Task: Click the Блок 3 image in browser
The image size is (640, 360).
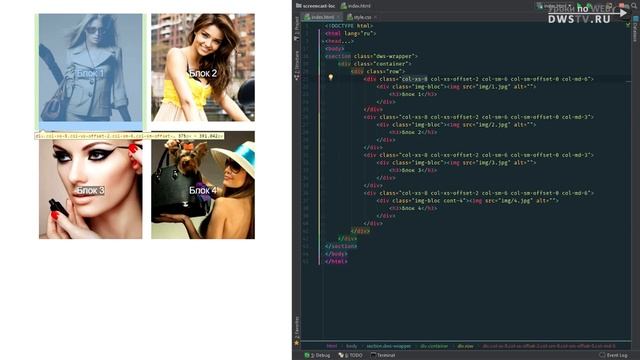Action: coord(91,185)
